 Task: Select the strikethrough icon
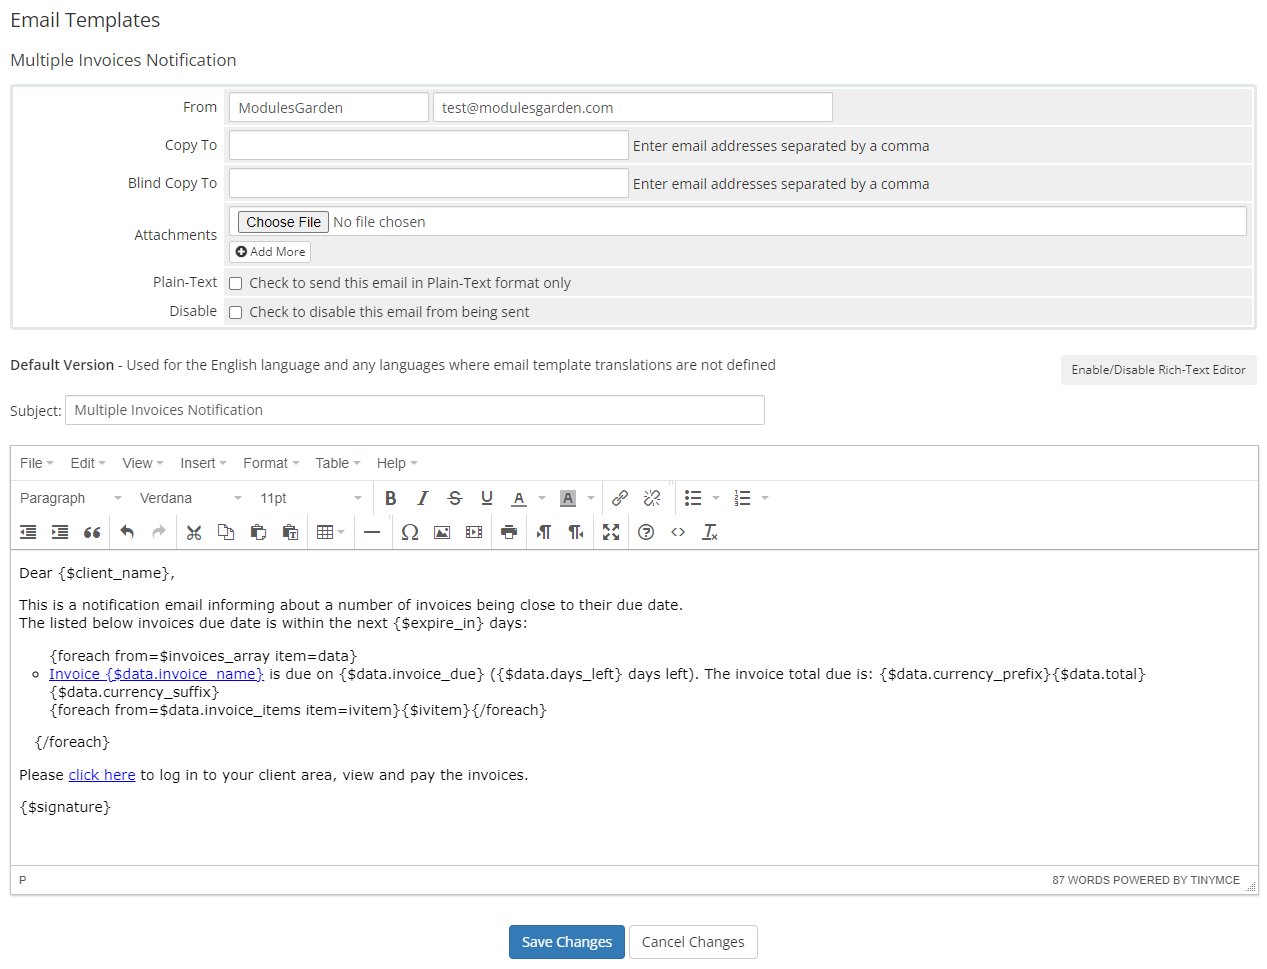click(x=454, y=497)
